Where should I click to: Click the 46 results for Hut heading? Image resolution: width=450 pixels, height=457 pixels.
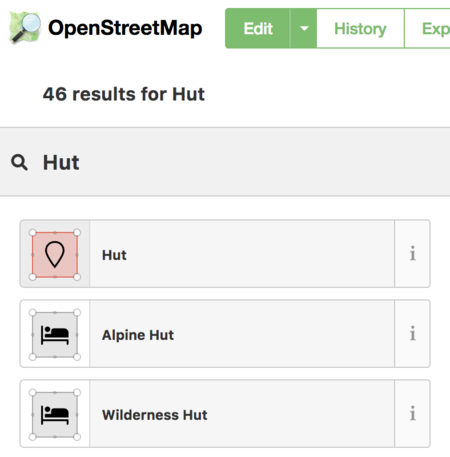tap(124, 94)
